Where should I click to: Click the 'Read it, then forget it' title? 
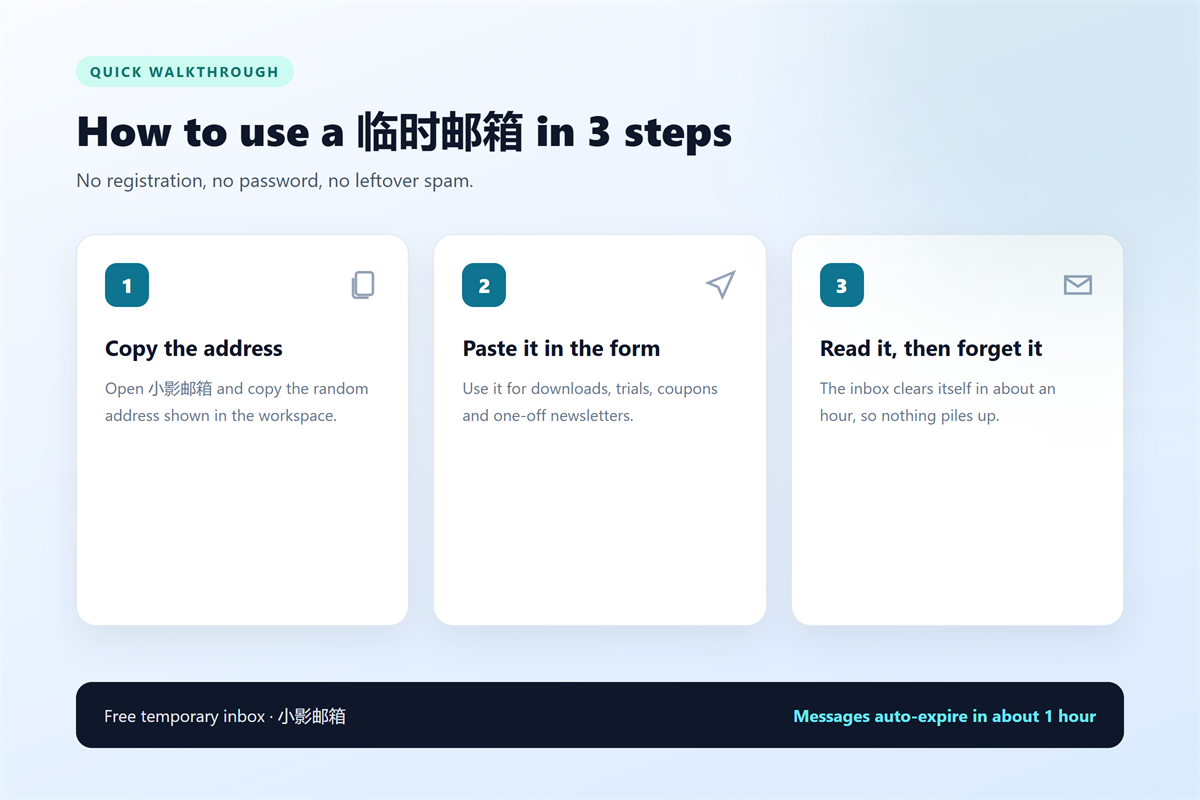pyautogui.click(x=931, y=348)
